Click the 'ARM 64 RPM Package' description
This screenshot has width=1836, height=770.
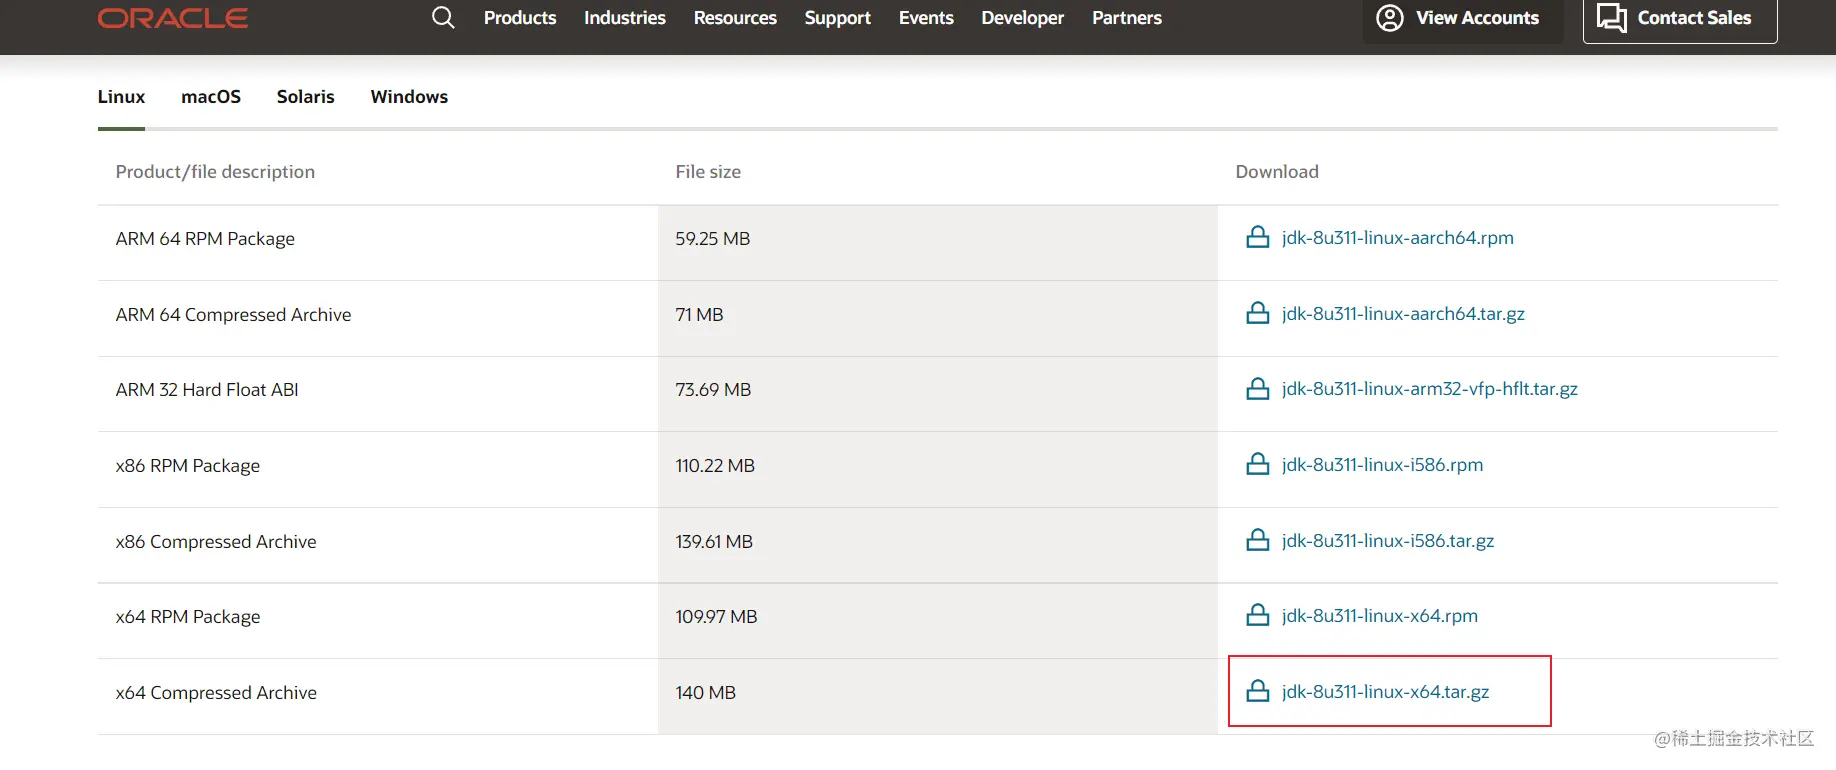[x=205, y=239]
